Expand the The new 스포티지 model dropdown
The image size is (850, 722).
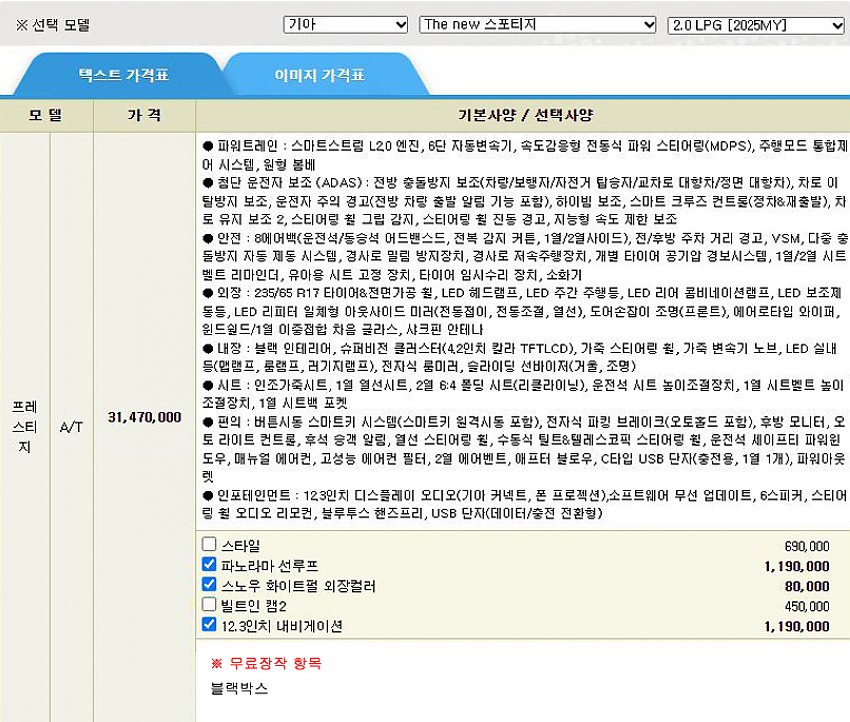538,25
